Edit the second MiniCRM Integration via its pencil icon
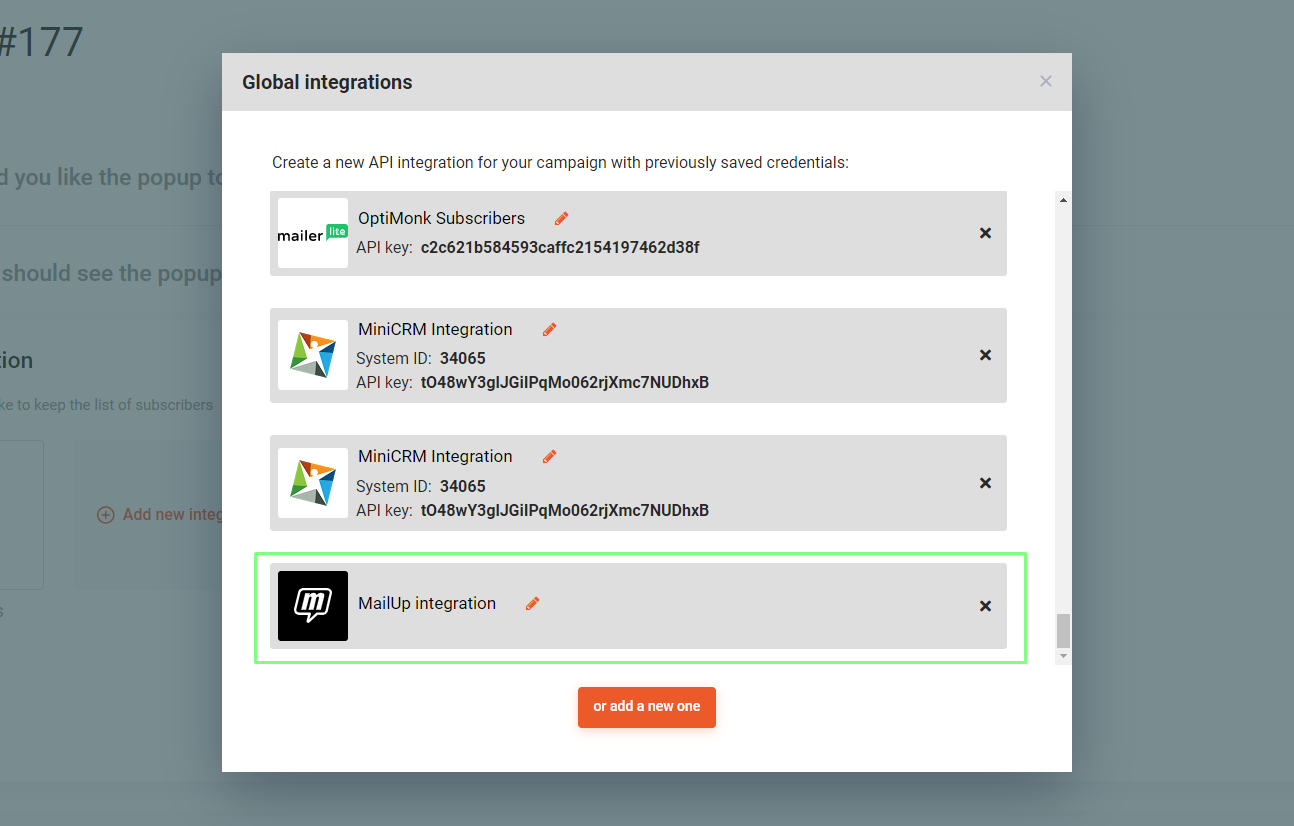The image size is (1294, 826). (549, 456)
